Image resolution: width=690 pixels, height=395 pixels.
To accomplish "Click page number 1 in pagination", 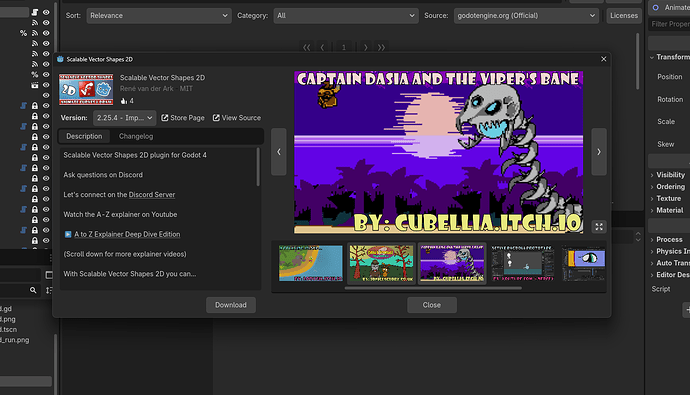I will 344,47.
